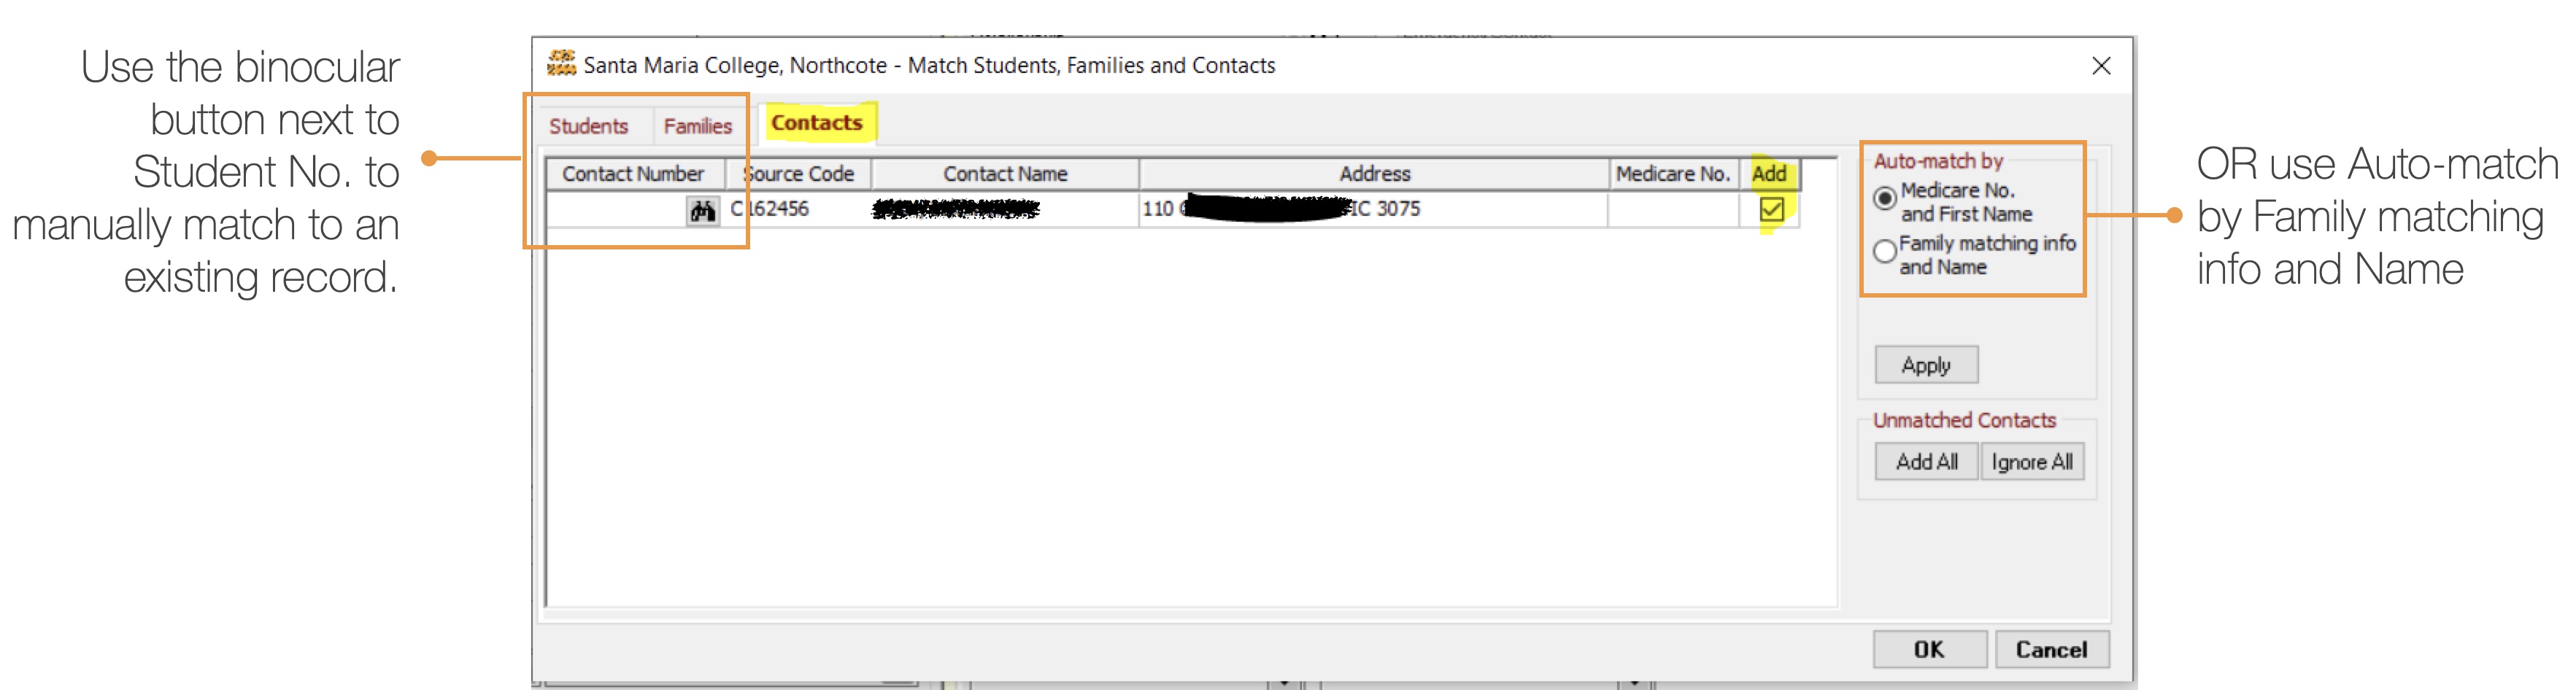Screen dimensions: 2576x690
Task: Click the Address column header
Action: [x=1374, y=174]
